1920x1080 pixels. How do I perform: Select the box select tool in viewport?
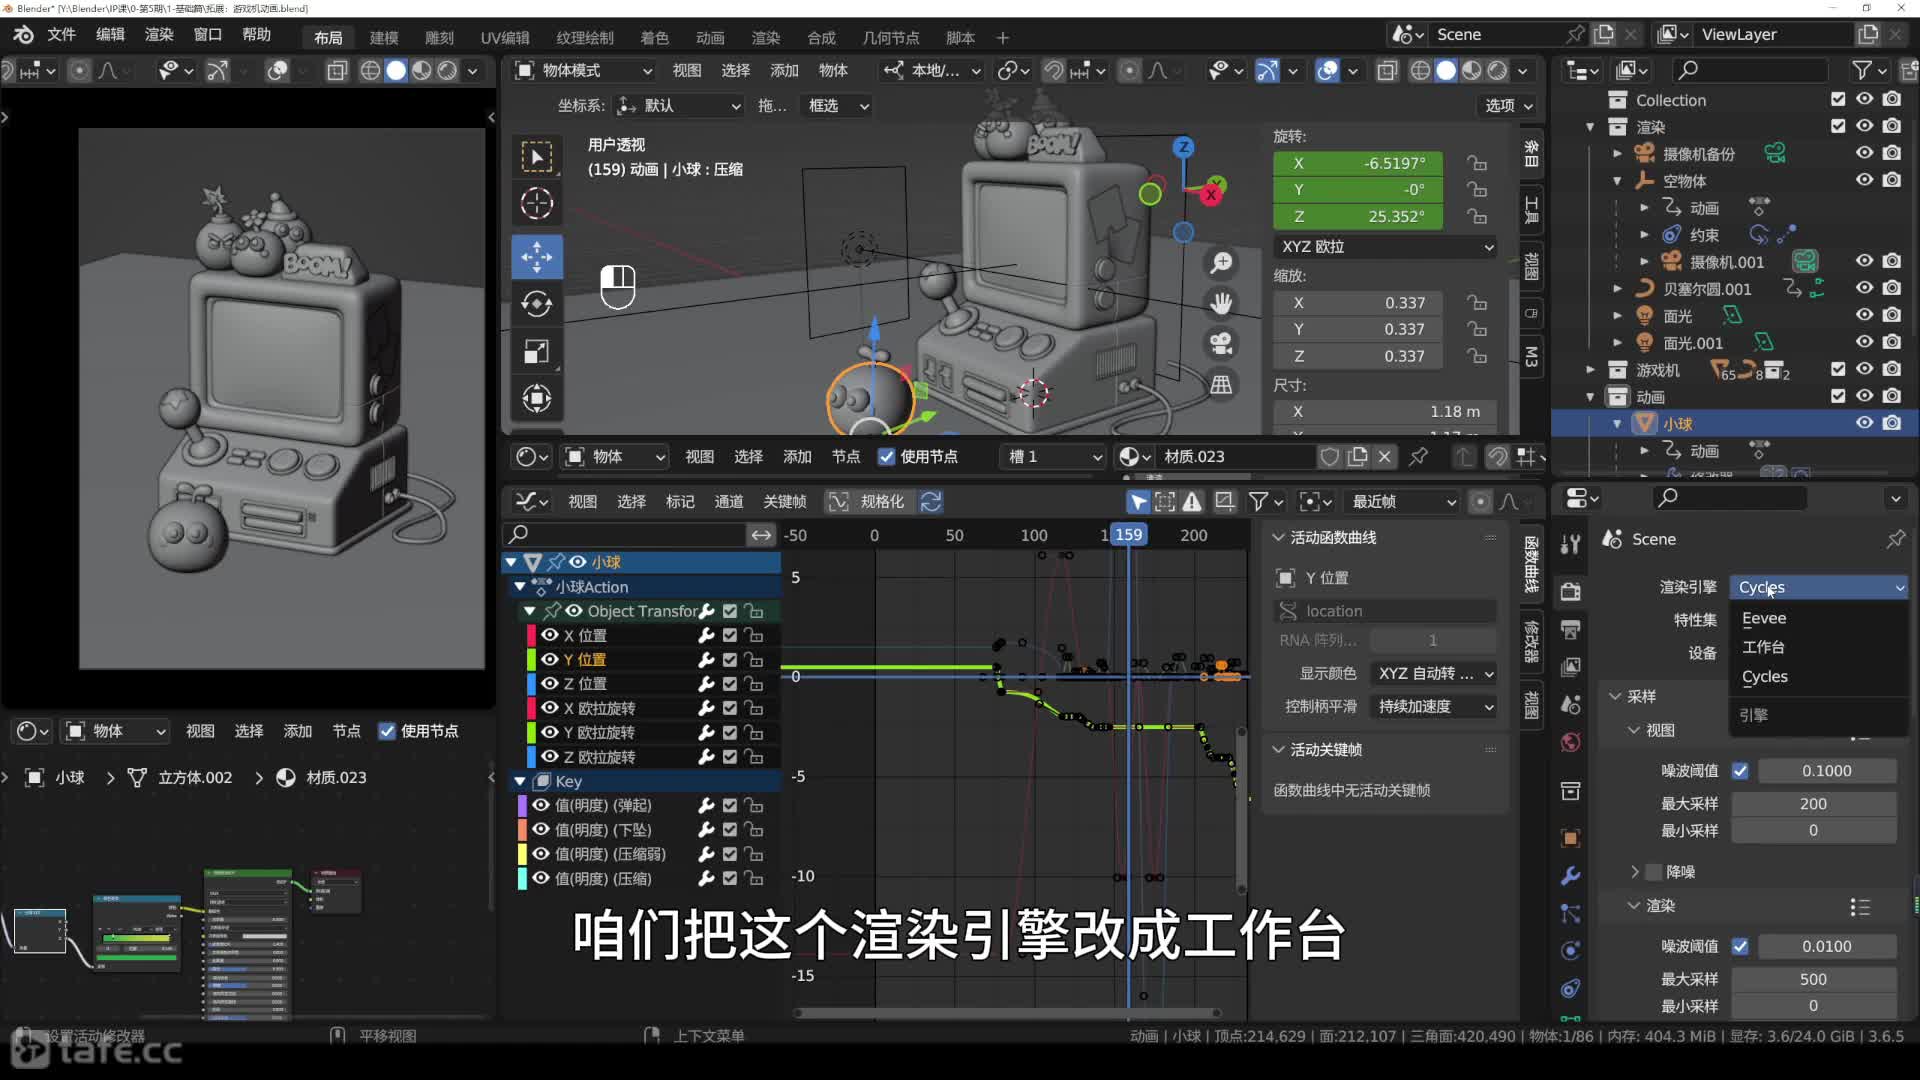[537, 157]
